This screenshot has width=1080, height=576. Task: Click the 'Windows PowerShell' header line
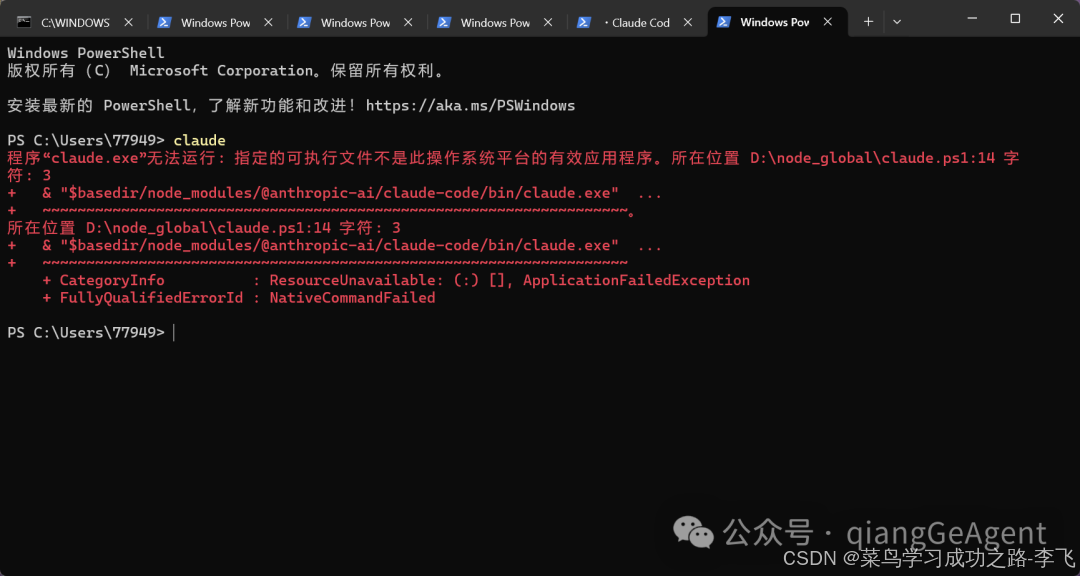(x=86, y=53)
